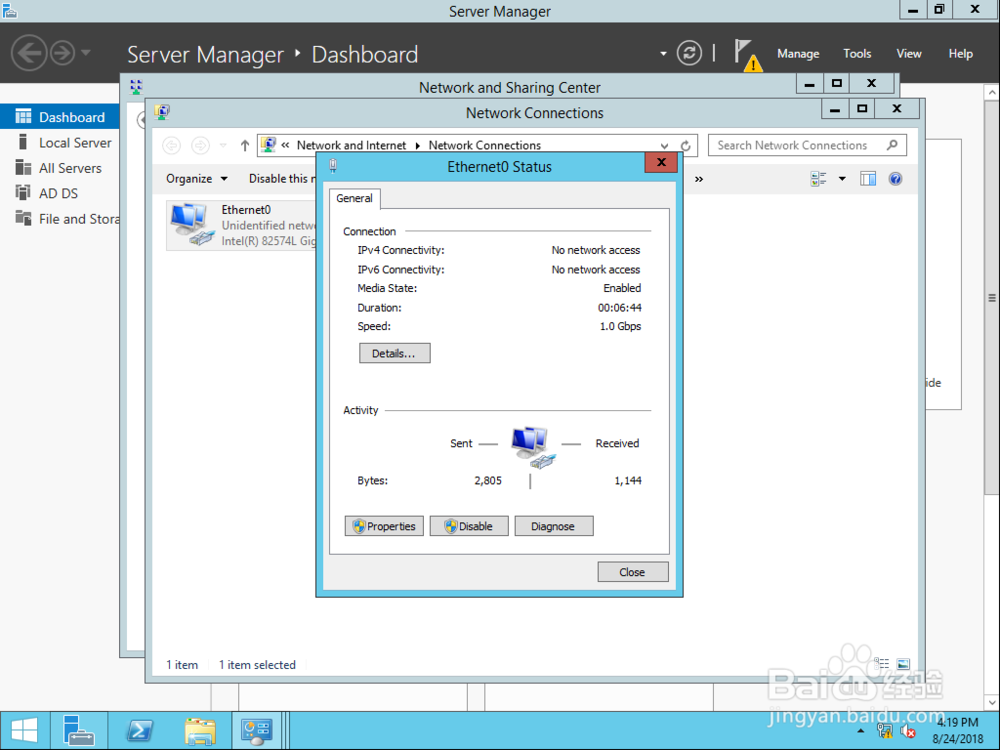Switch to large icons view in status bar

coord(903,664)
